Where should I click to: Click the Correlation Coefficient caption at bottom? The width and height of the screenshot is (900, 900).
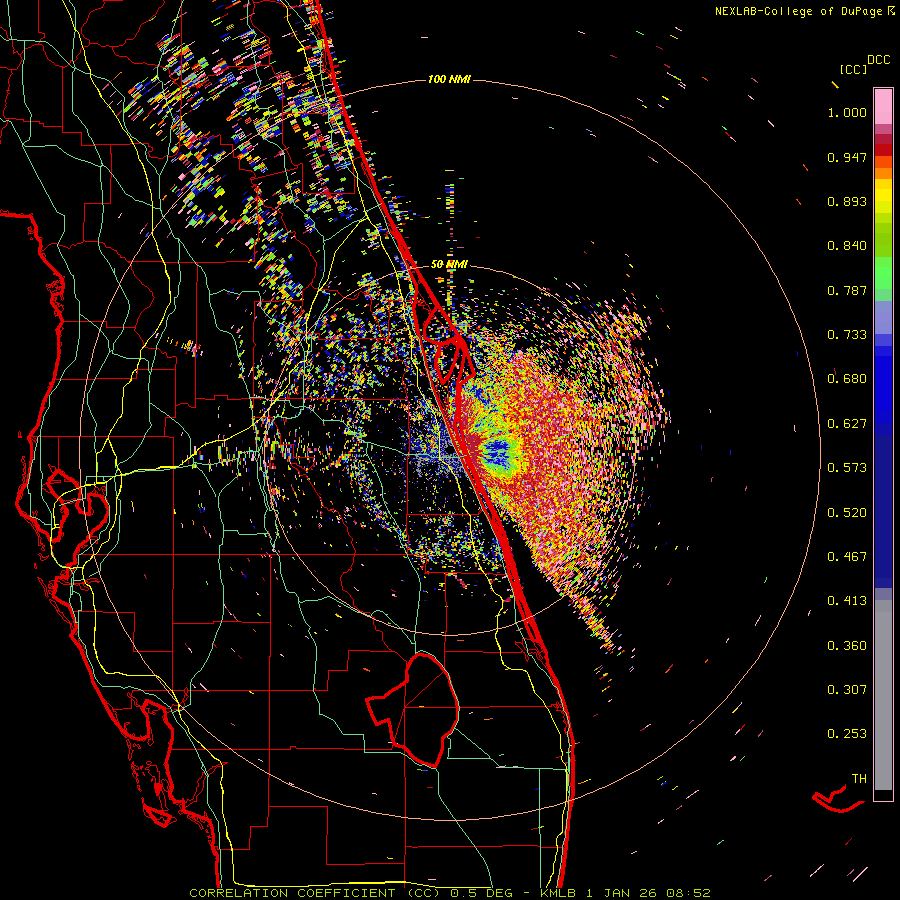449,893
